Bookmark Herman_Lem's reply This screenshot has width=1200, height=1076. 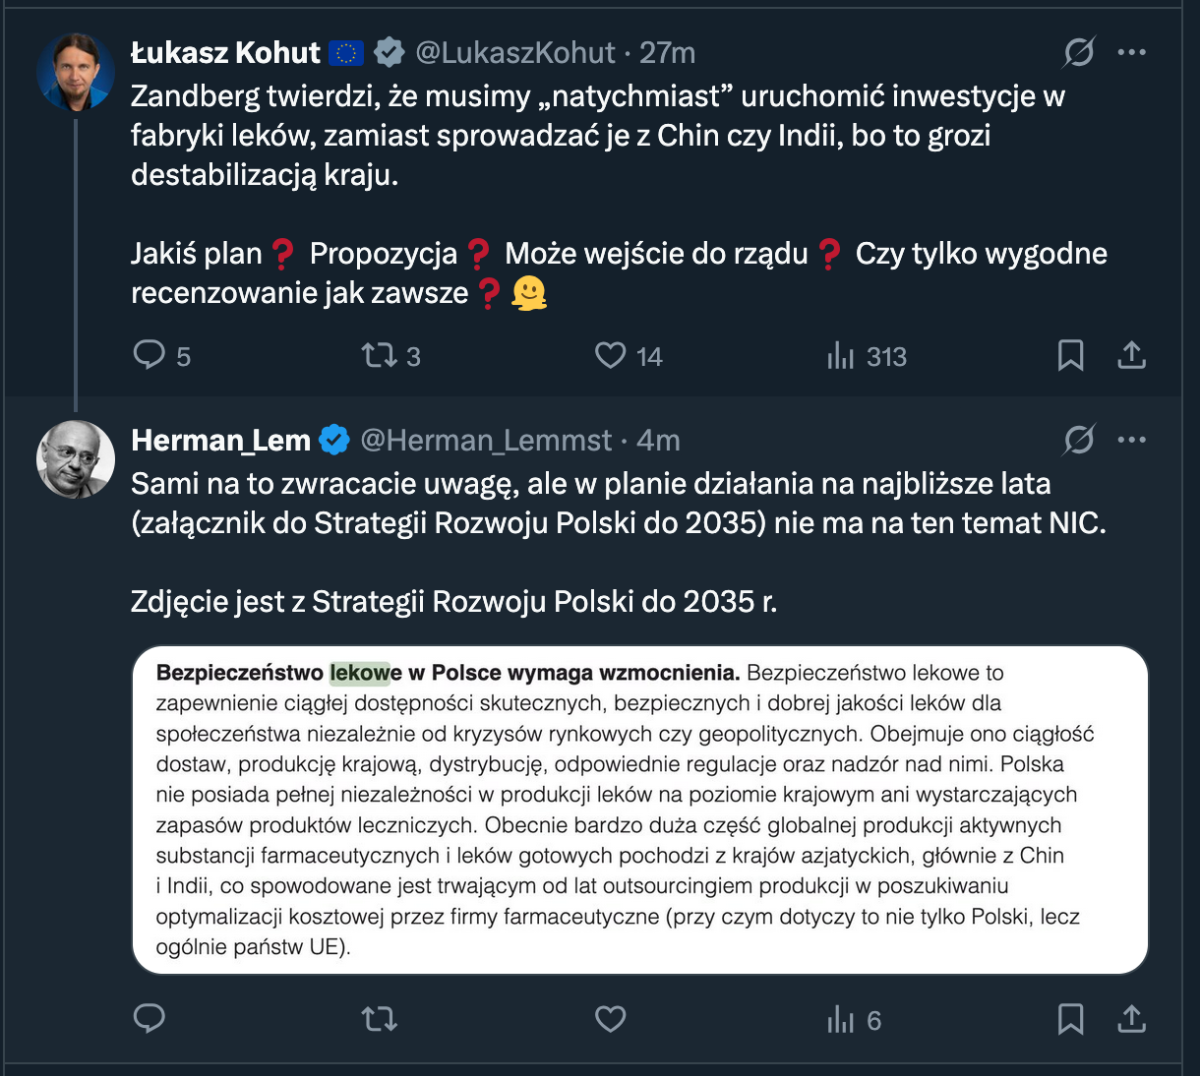[1070, 1019]
